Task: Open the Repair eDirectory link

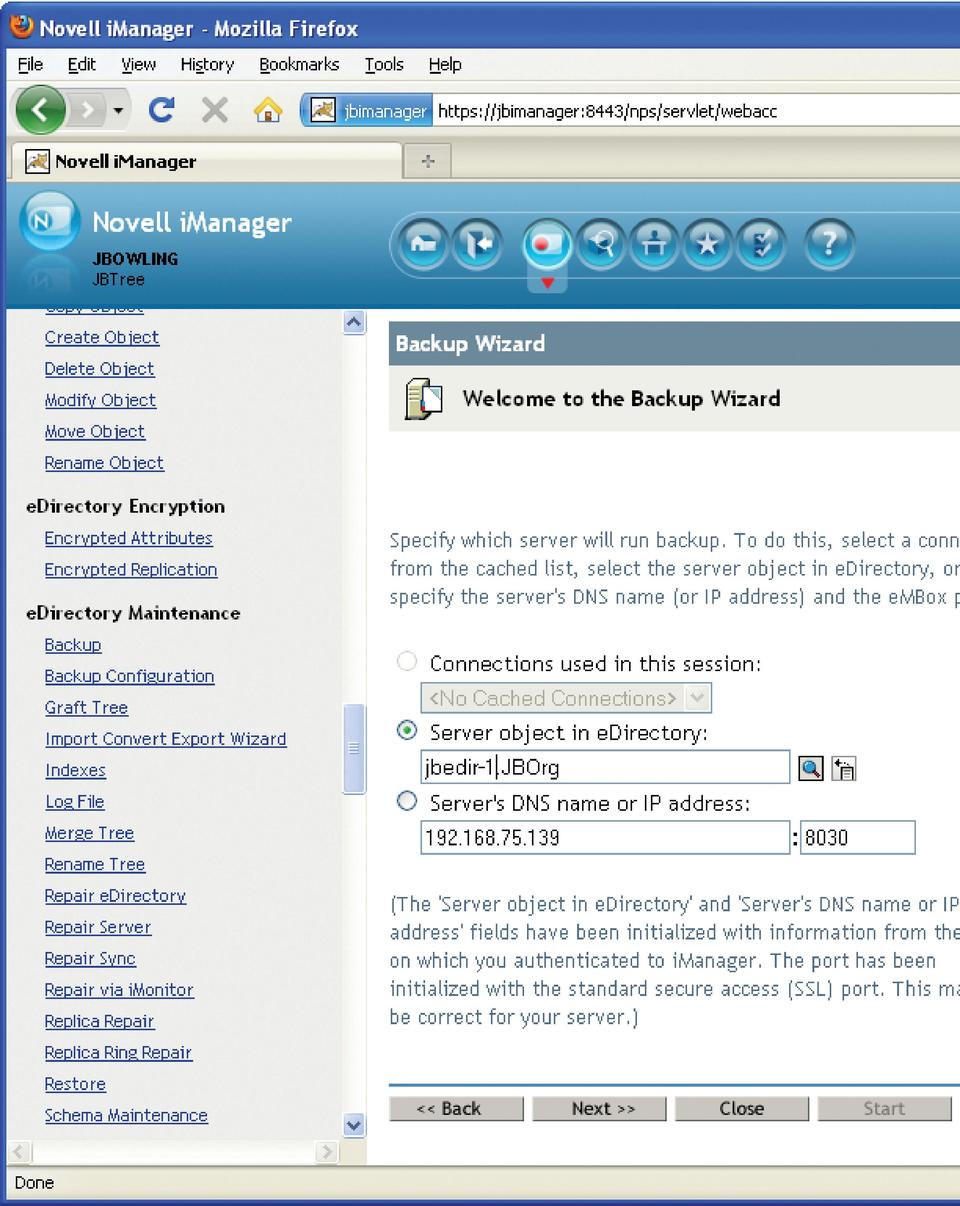Action: tap(115, 896)
